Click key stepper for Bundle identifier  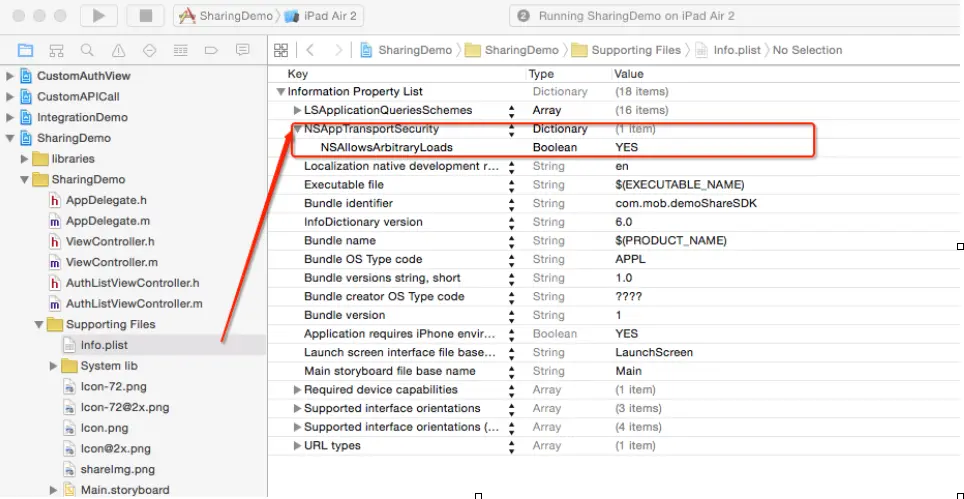[x=512, y=204]
